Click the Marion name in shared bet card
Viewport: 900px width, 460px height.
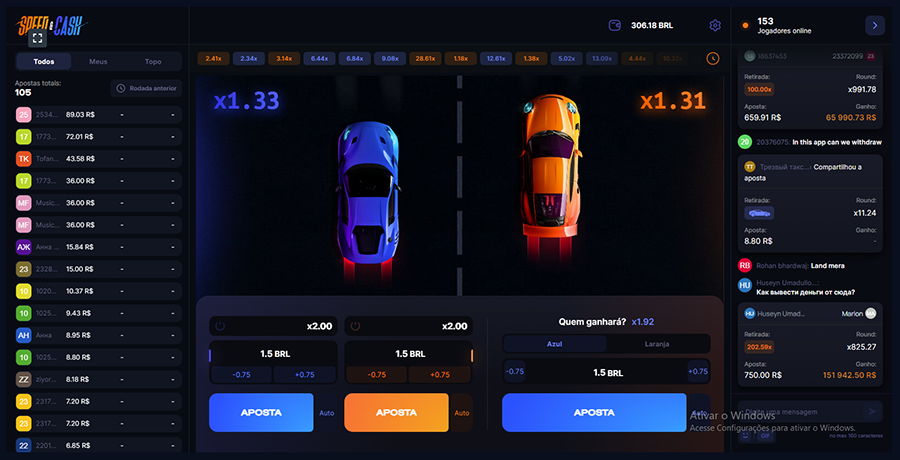852,314
